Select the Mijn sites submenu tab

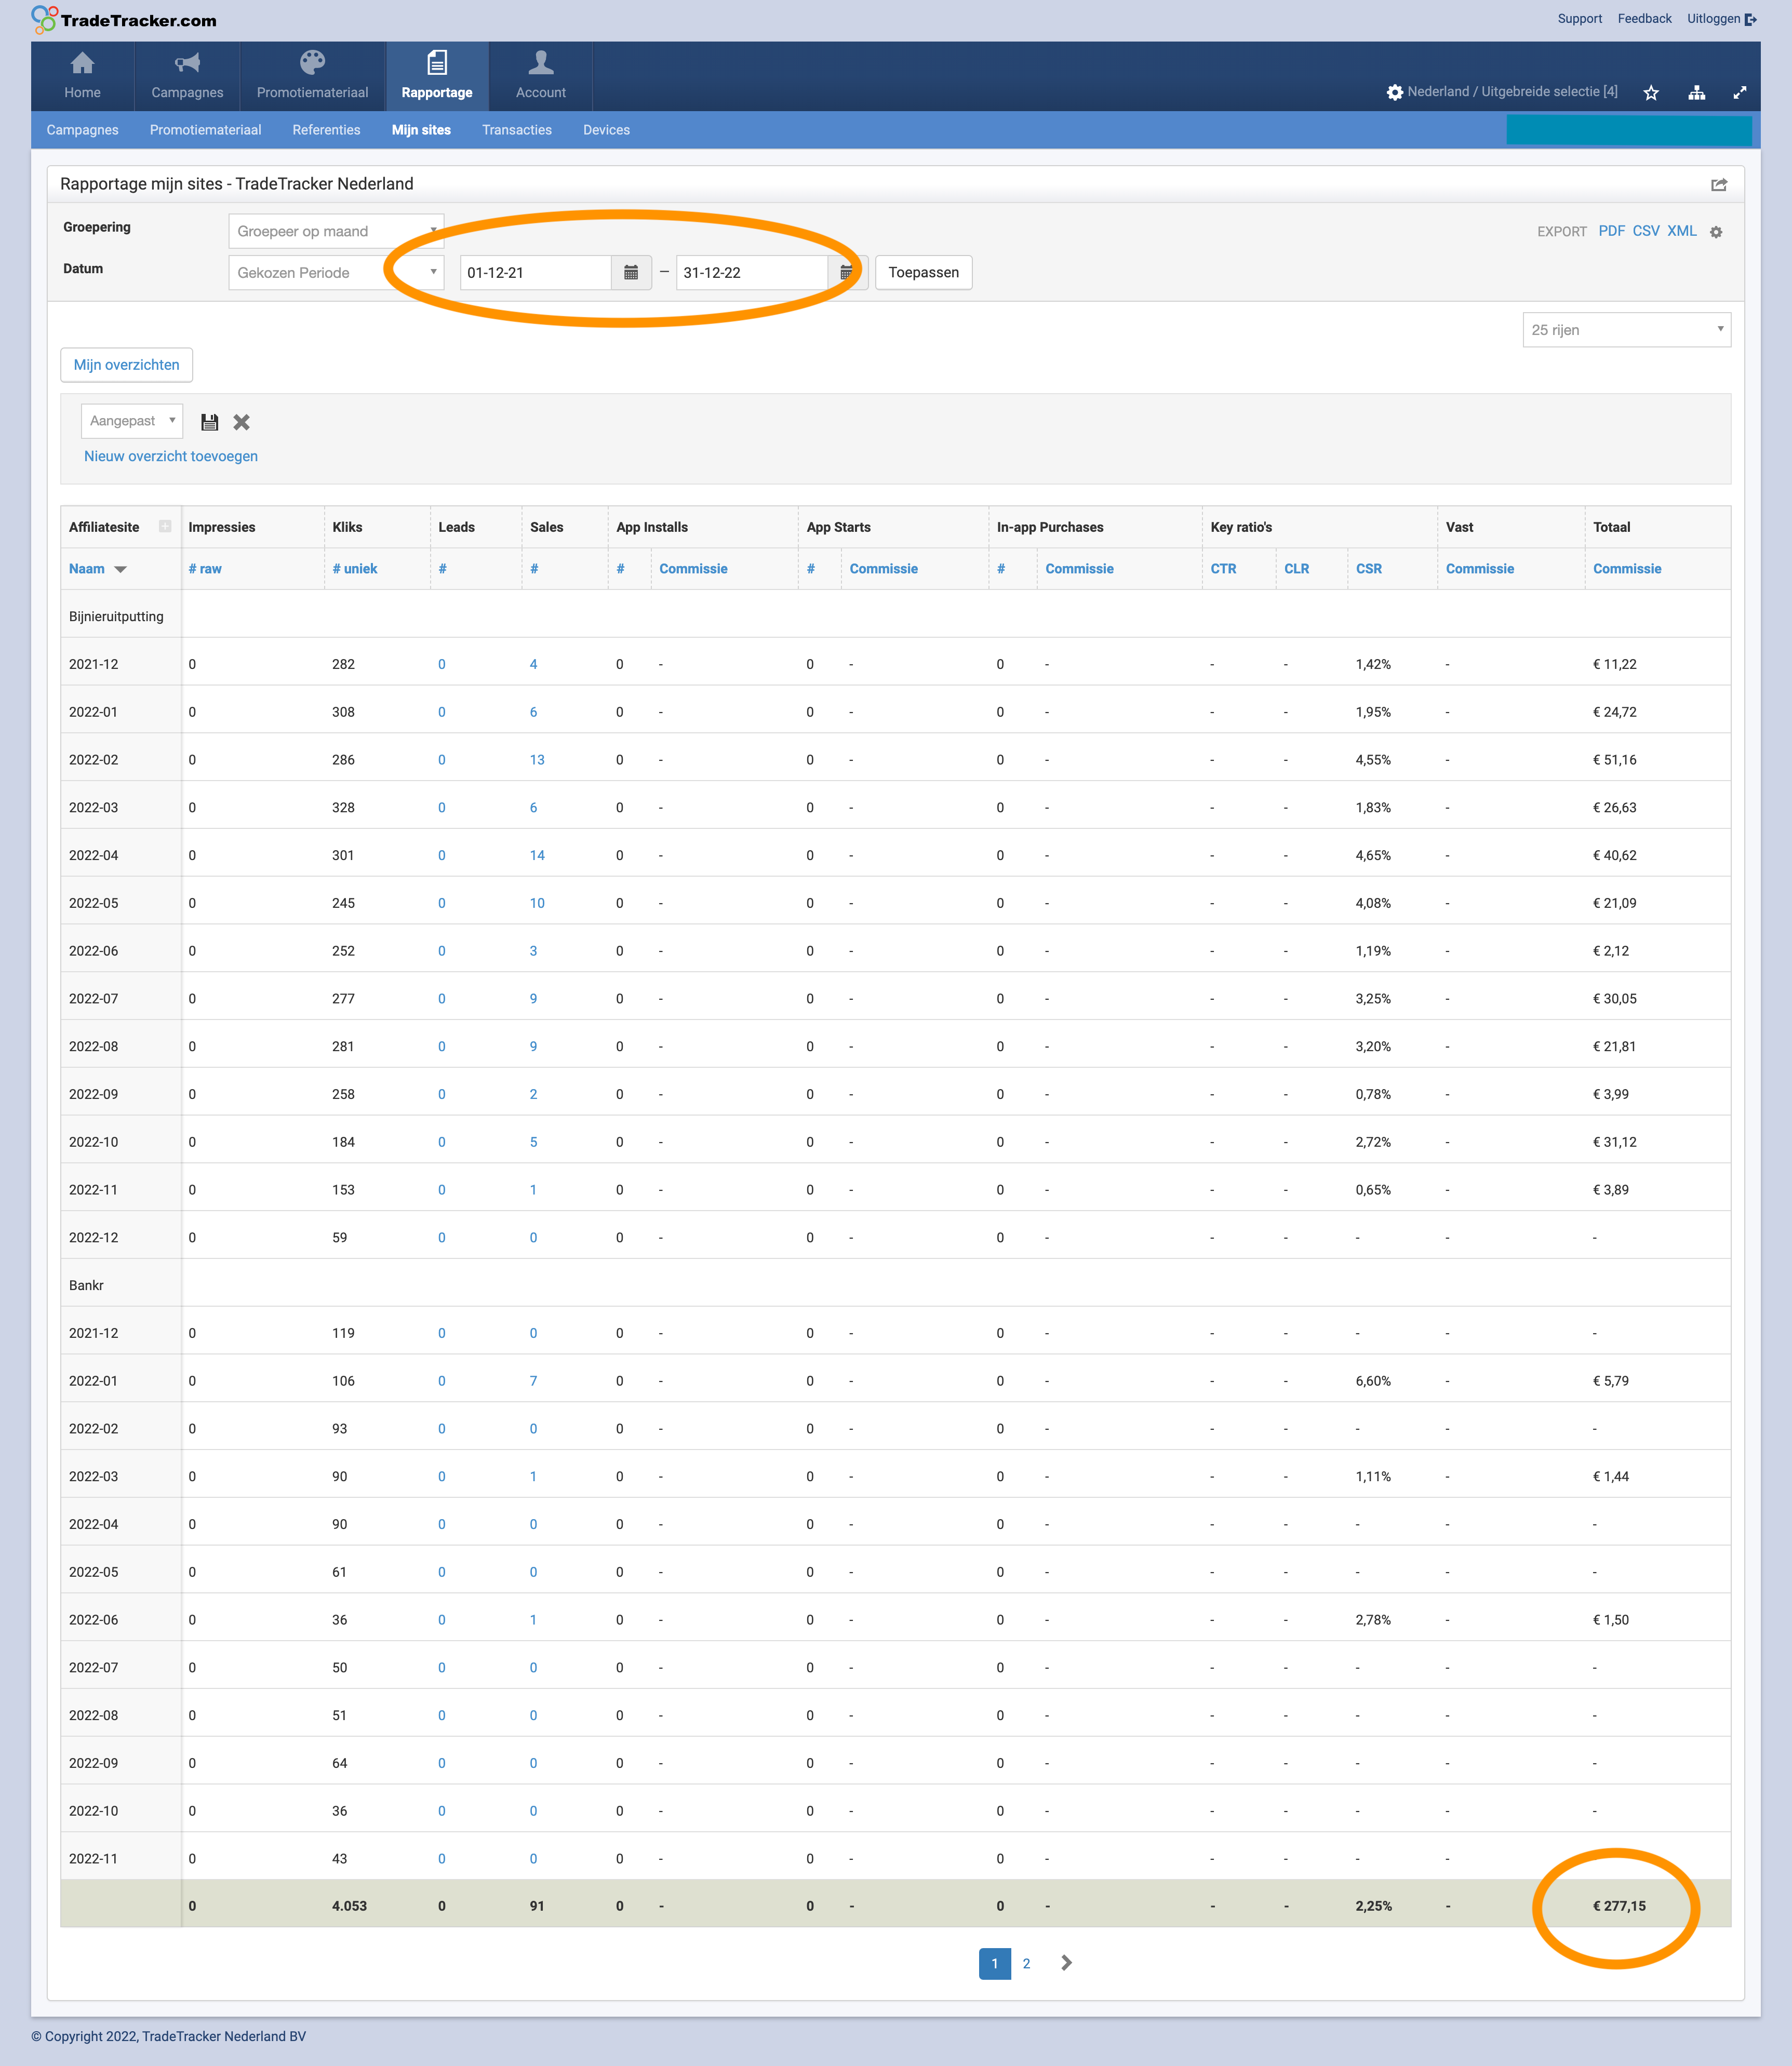[x=421, y=130]
